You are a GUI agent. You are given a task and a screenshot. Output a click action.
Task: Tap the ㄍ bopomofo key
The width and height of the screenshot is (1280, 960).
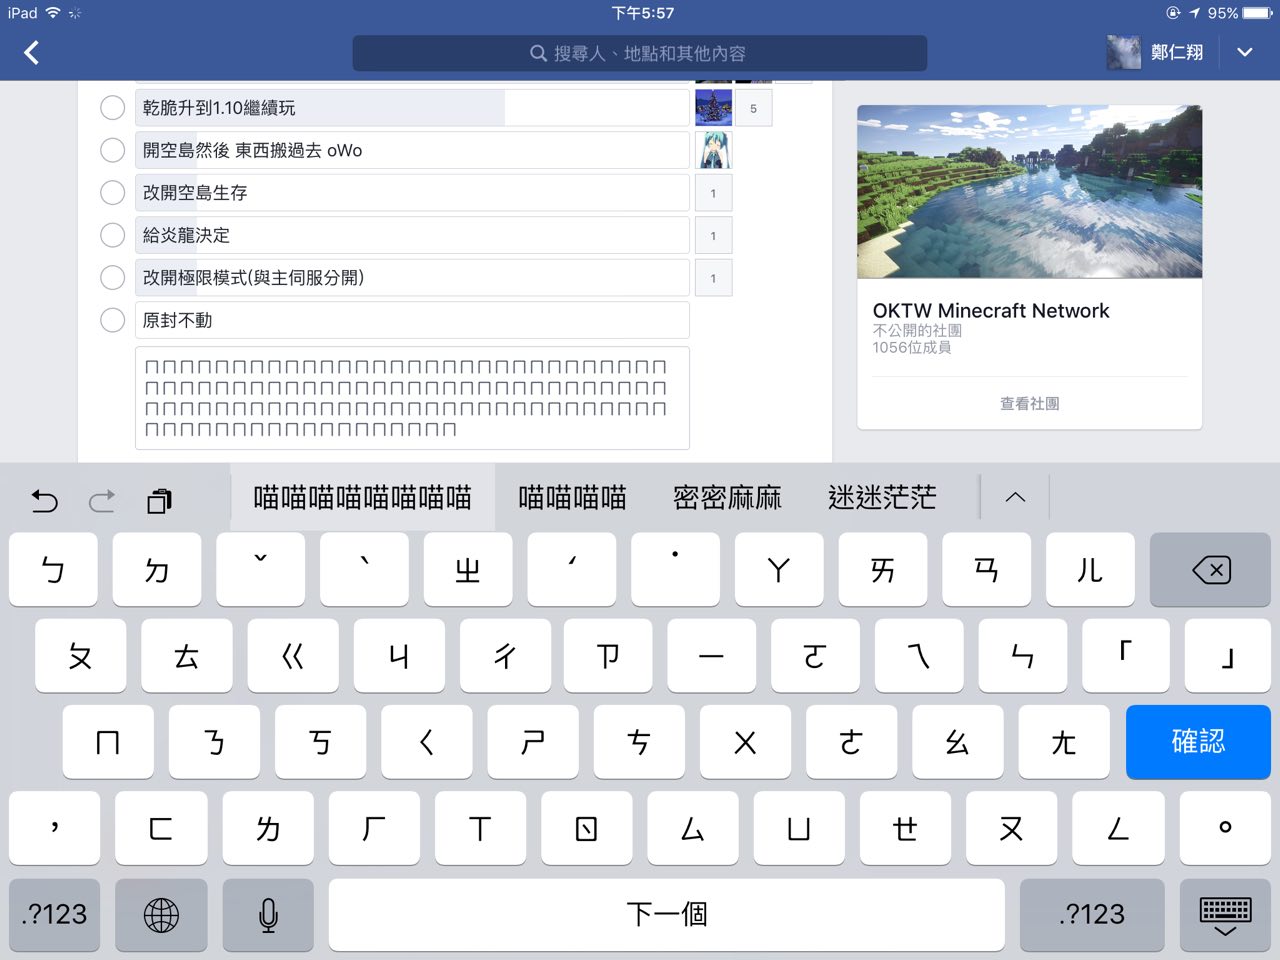(293, 656)
